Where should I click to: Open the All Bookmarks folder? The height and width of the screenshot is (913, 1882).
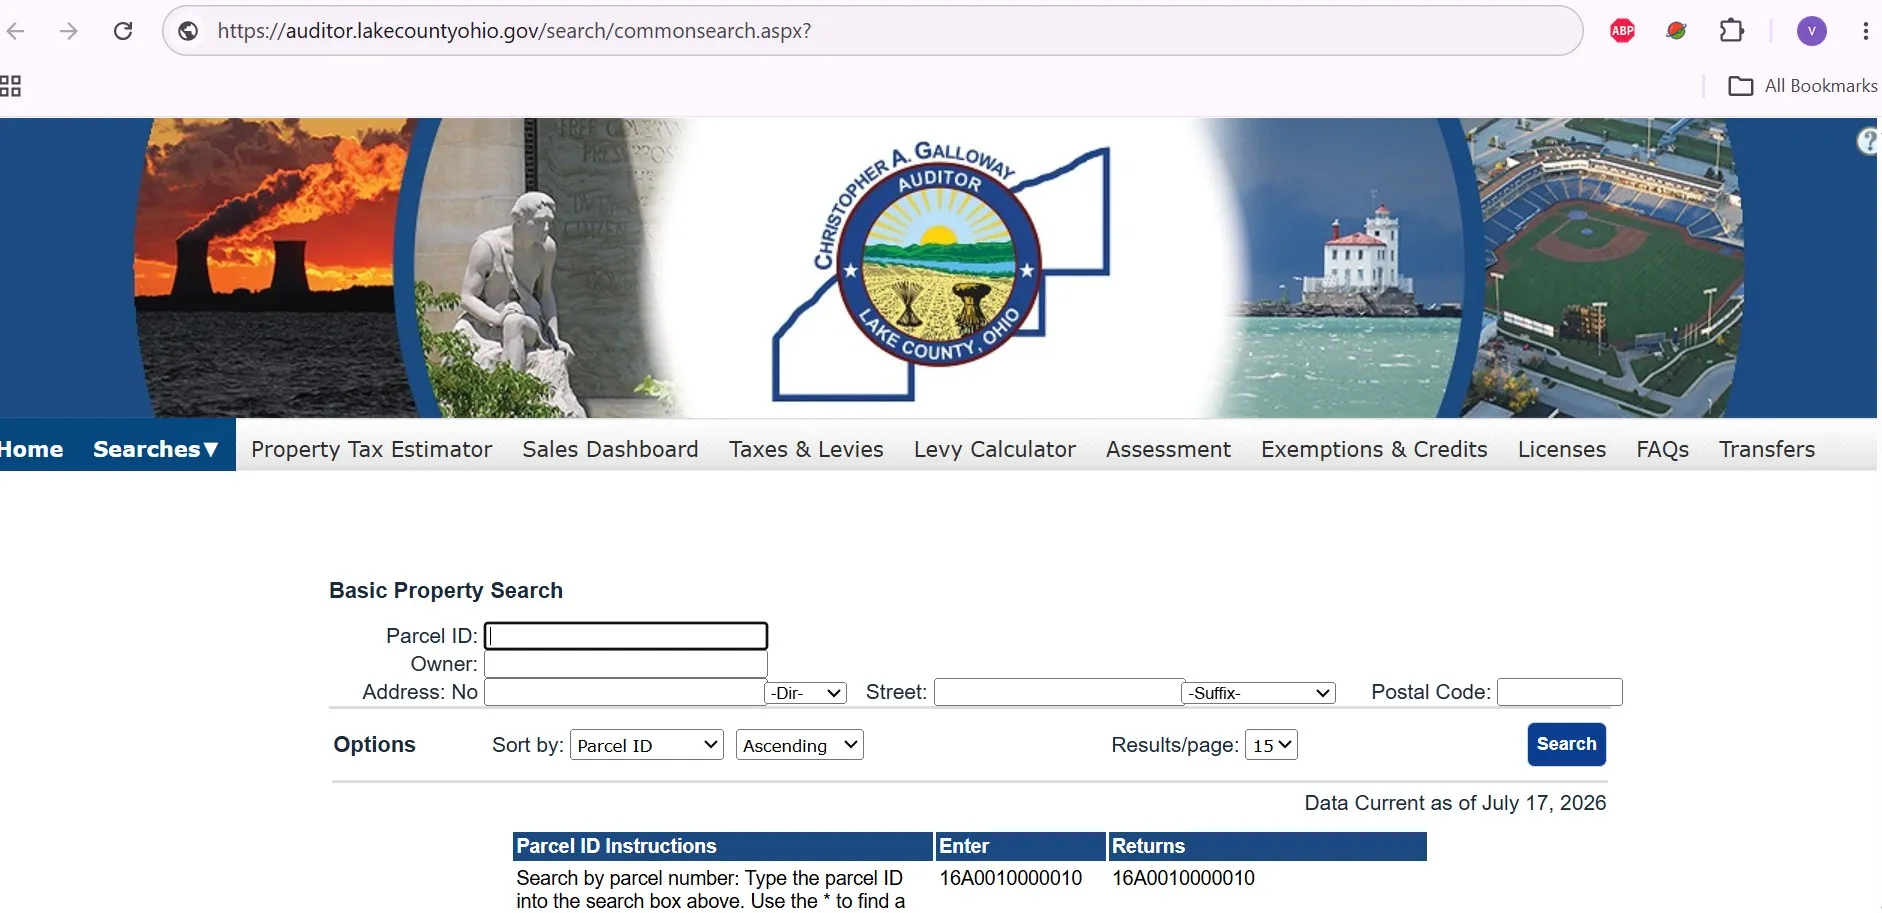pyautogui.click(x=1803, y=86)
